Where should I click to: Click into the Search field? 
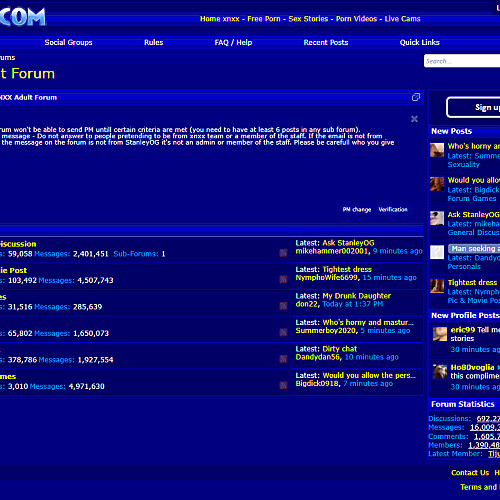click(x=462, y=61)
